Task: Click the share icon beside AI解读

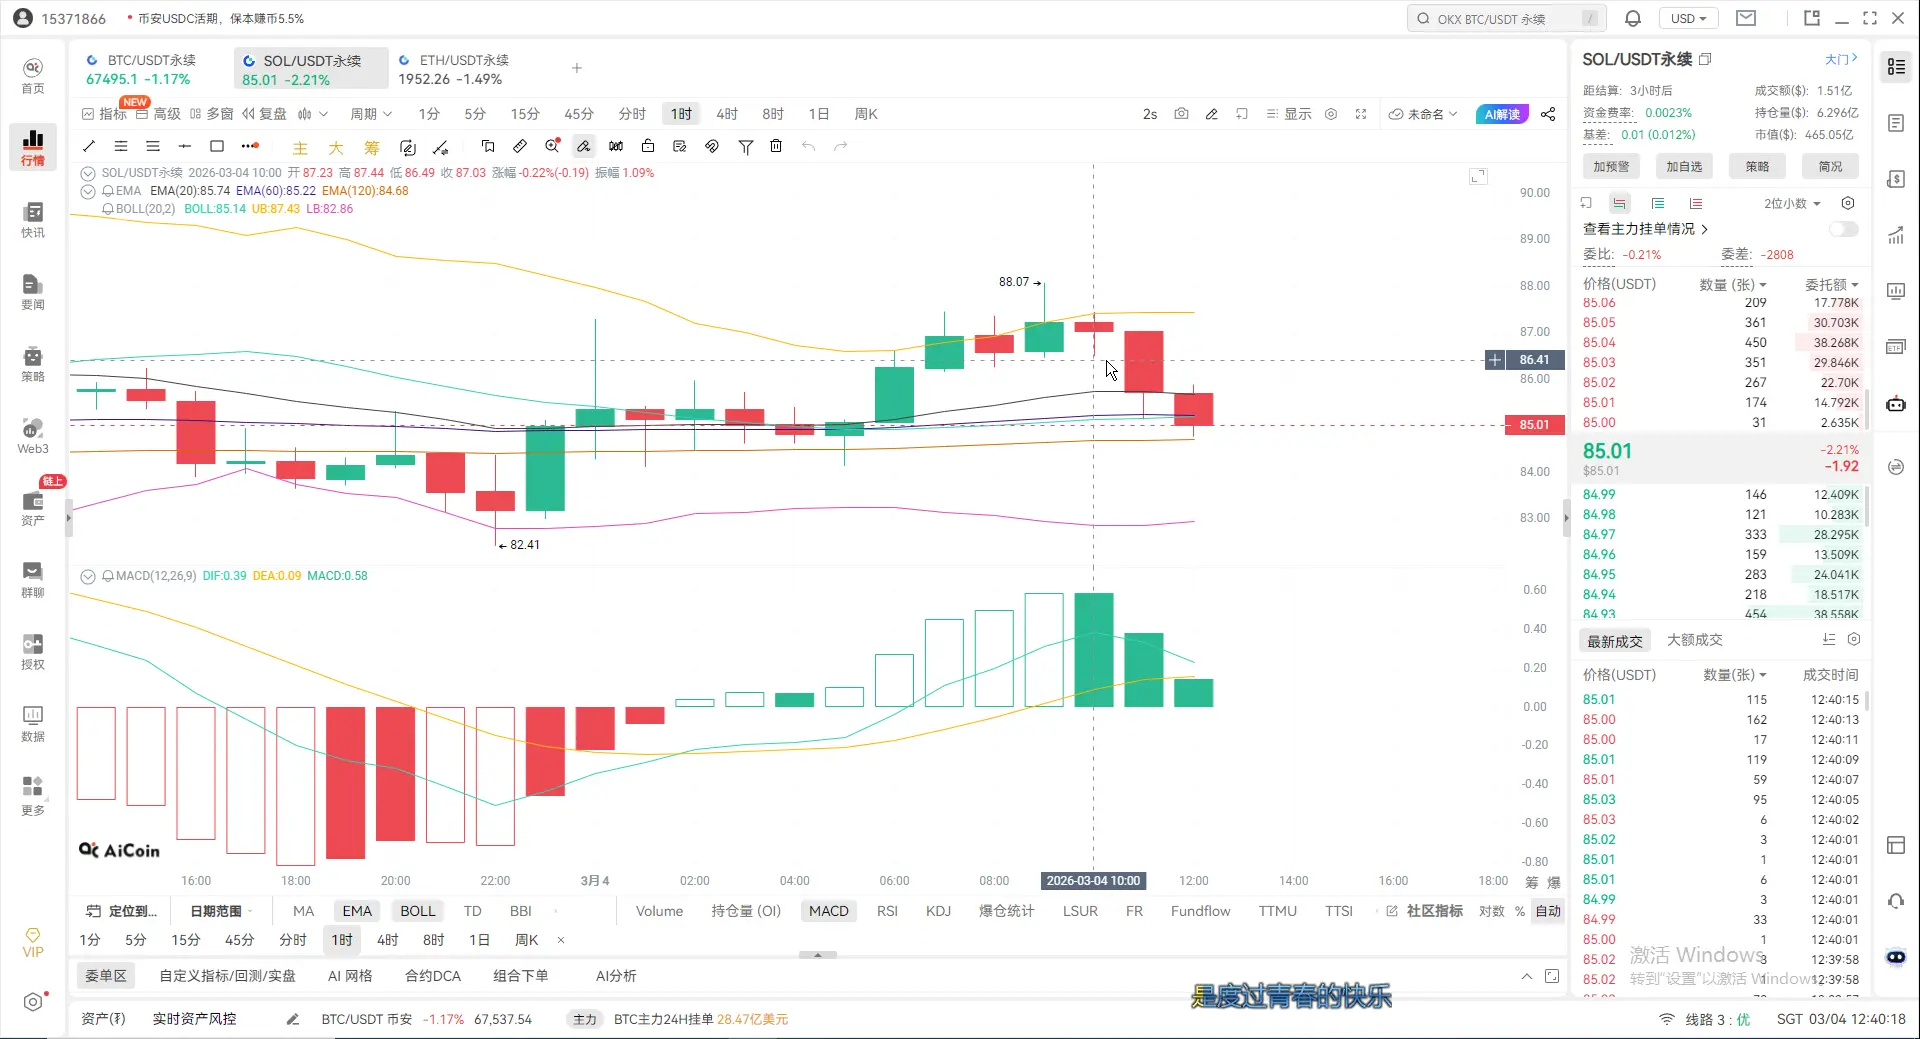Action: point(1548,114)
